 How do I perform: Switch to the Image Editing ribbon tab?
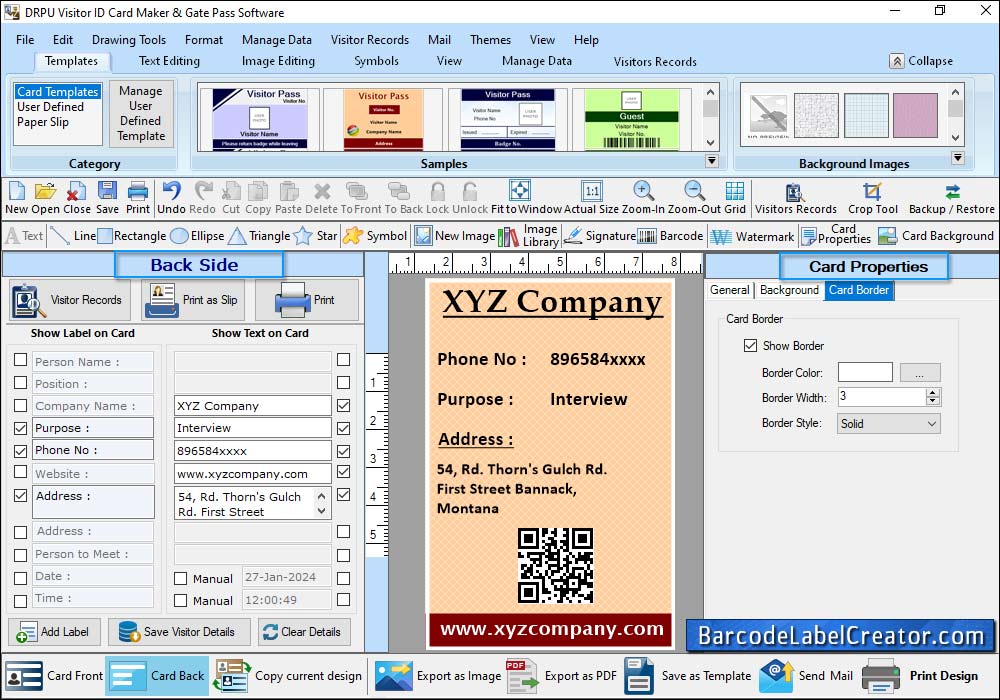(x=278, y=61)
